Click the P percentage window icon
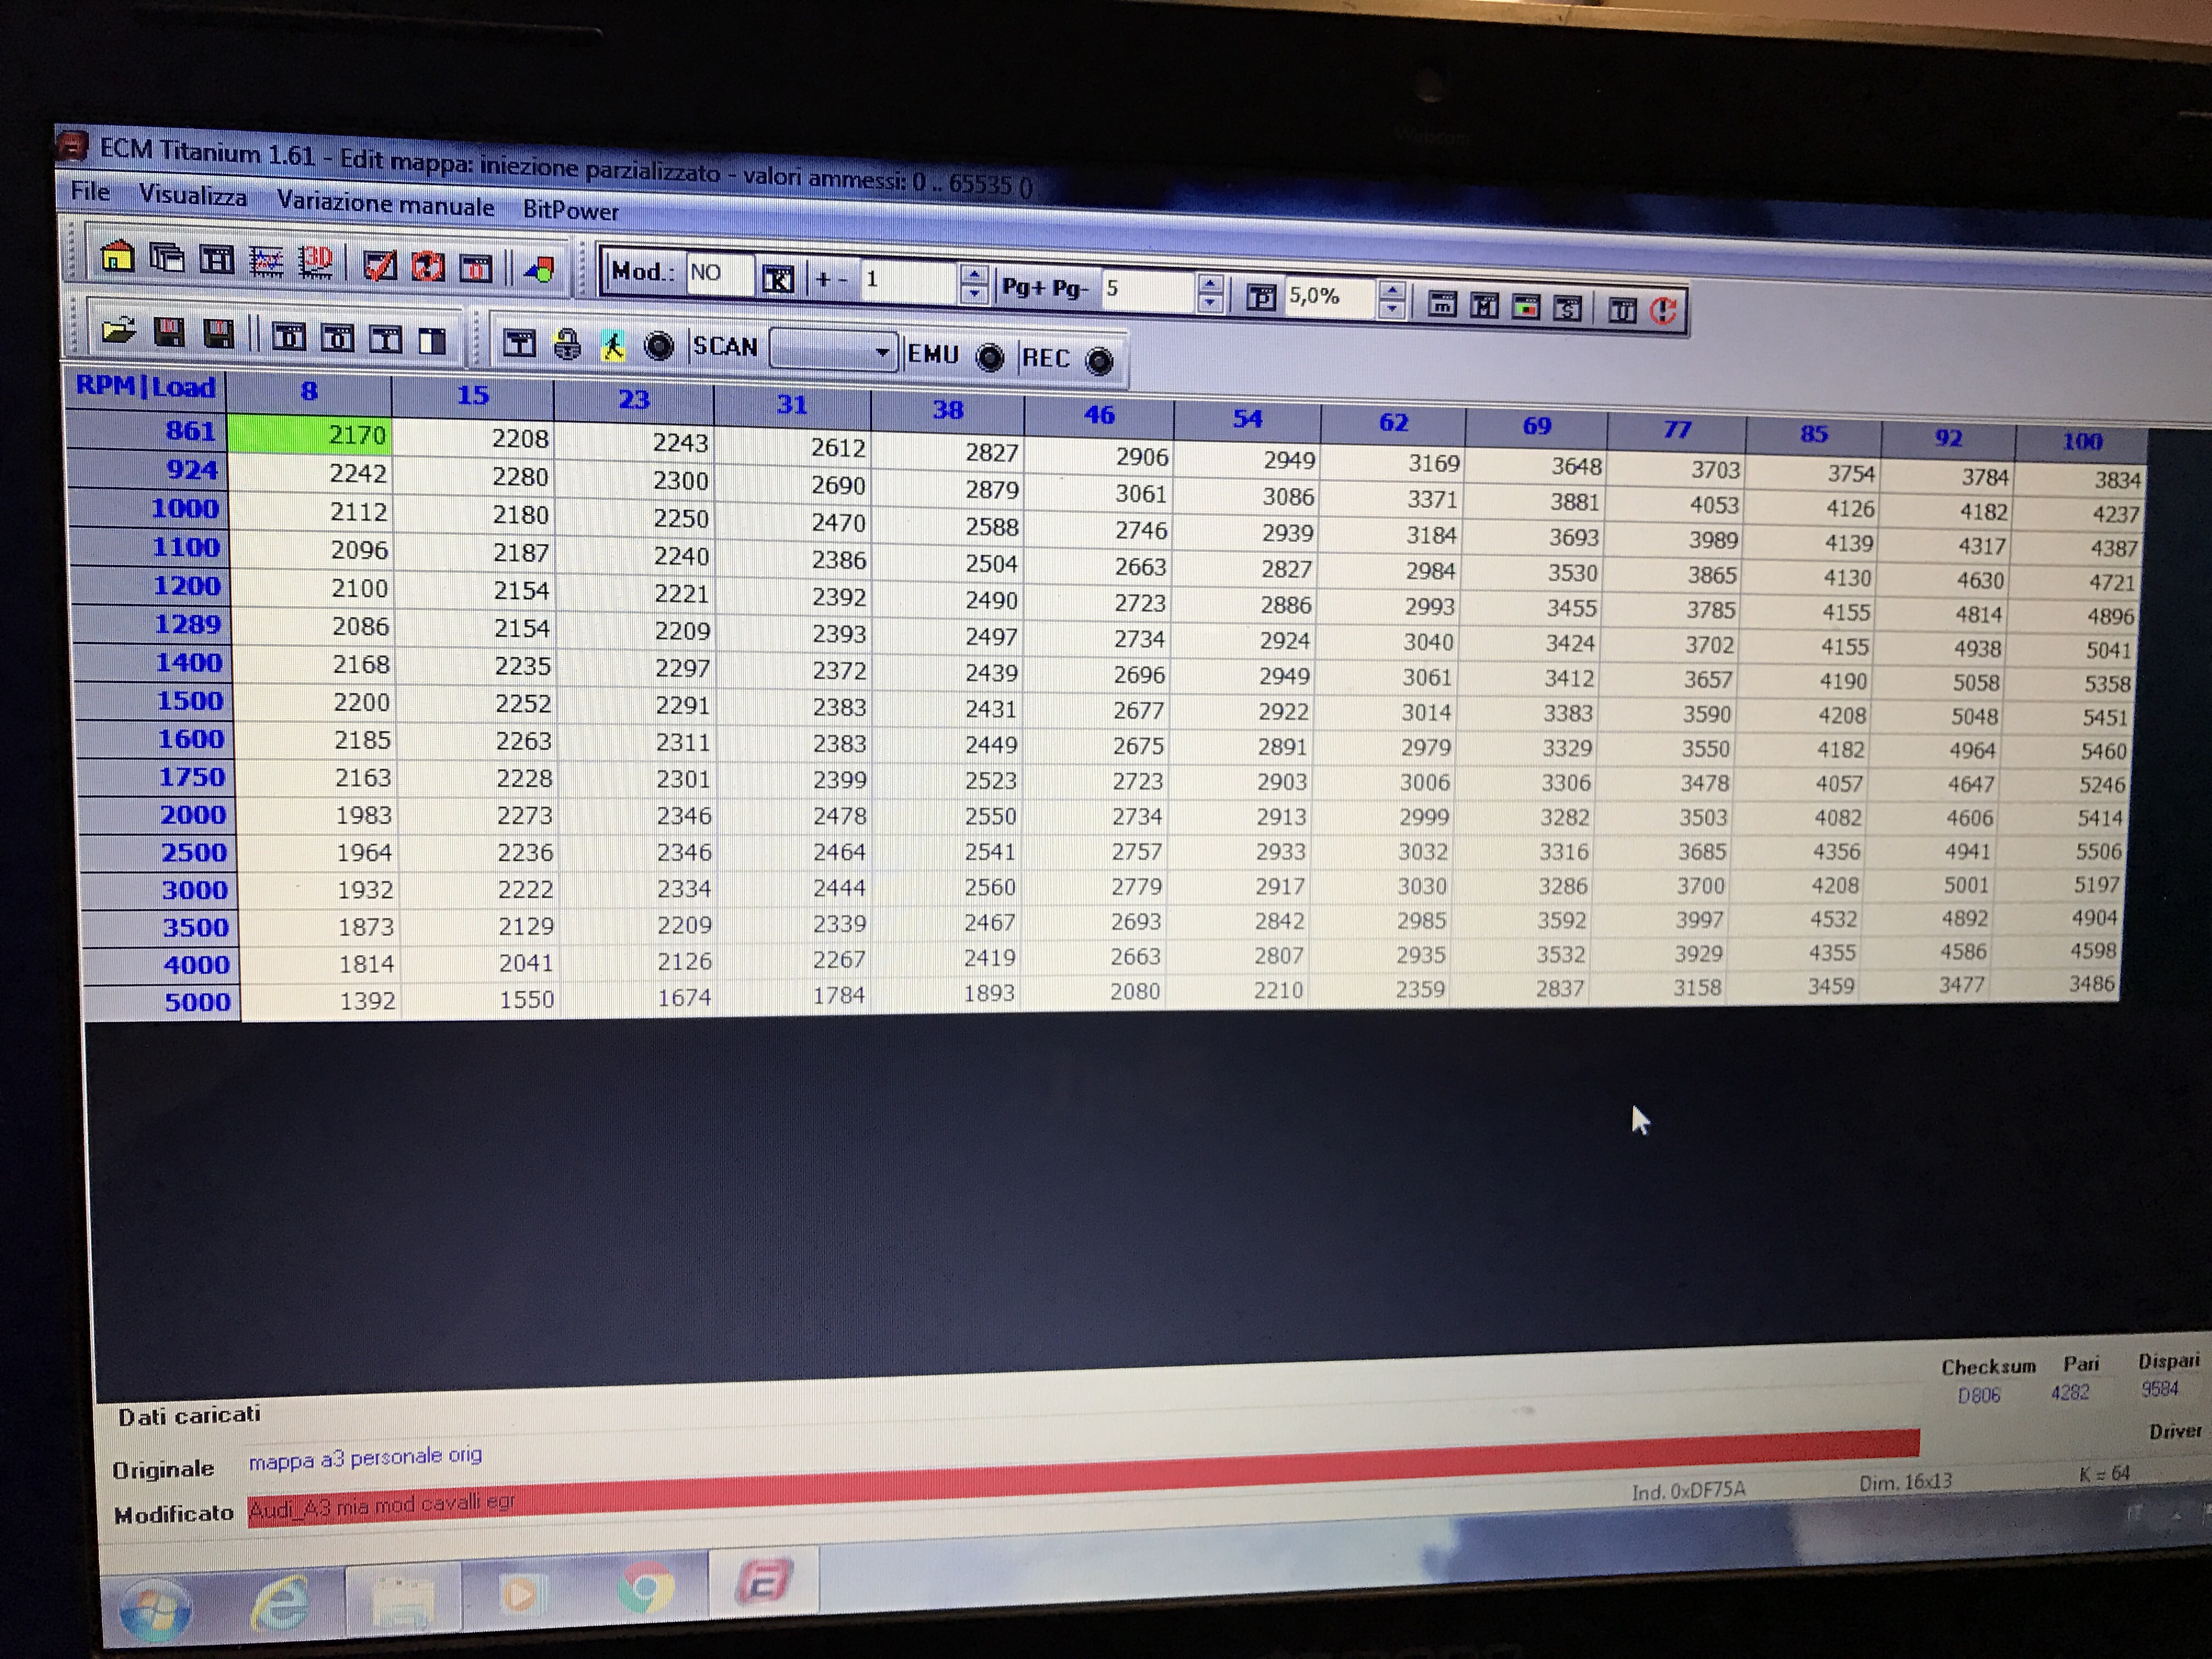This screenshot has width=2212, height=1659. point(1261,297)
